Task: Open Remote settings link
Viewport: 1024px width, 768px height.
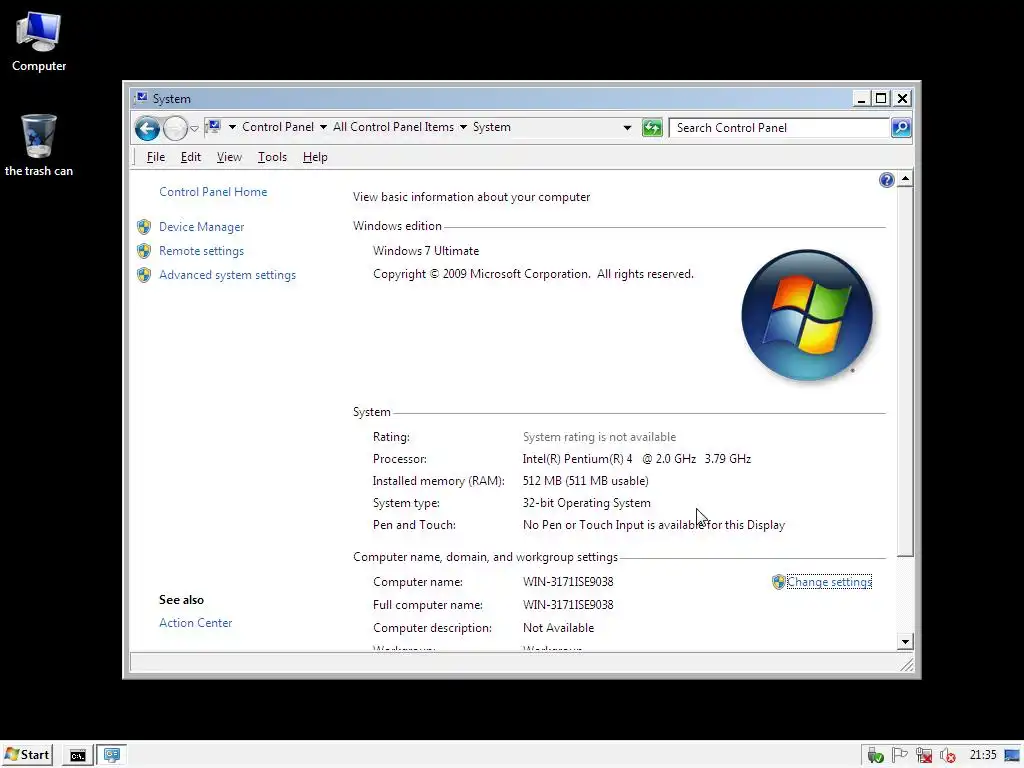Action: pos(201,251)
